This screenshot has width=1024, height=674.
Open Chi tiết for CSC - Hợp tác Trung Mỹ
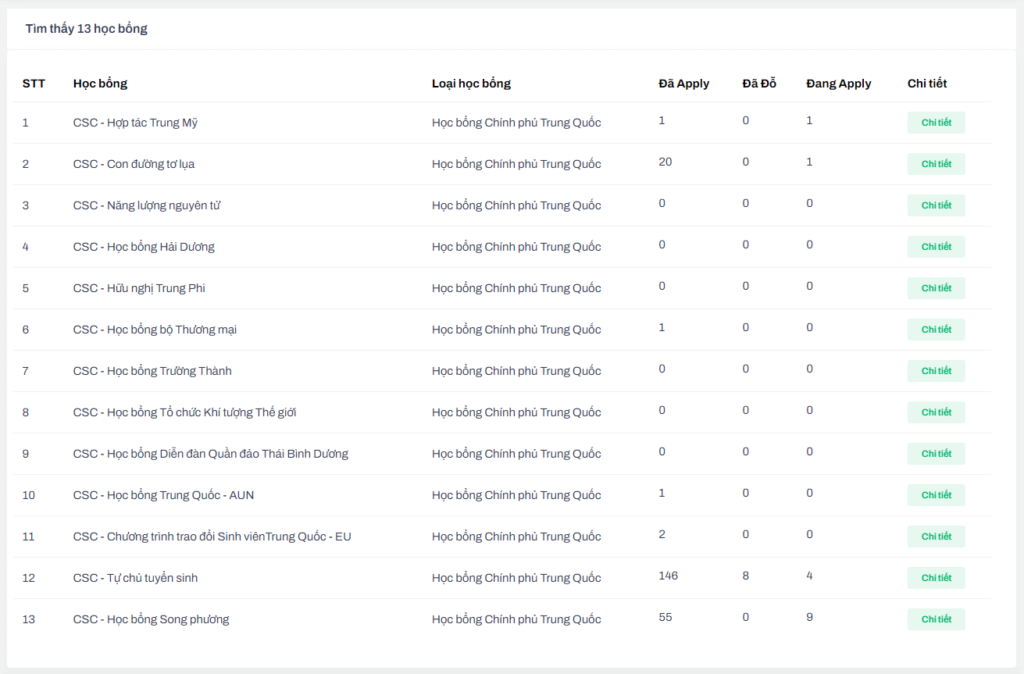(936, 123)
